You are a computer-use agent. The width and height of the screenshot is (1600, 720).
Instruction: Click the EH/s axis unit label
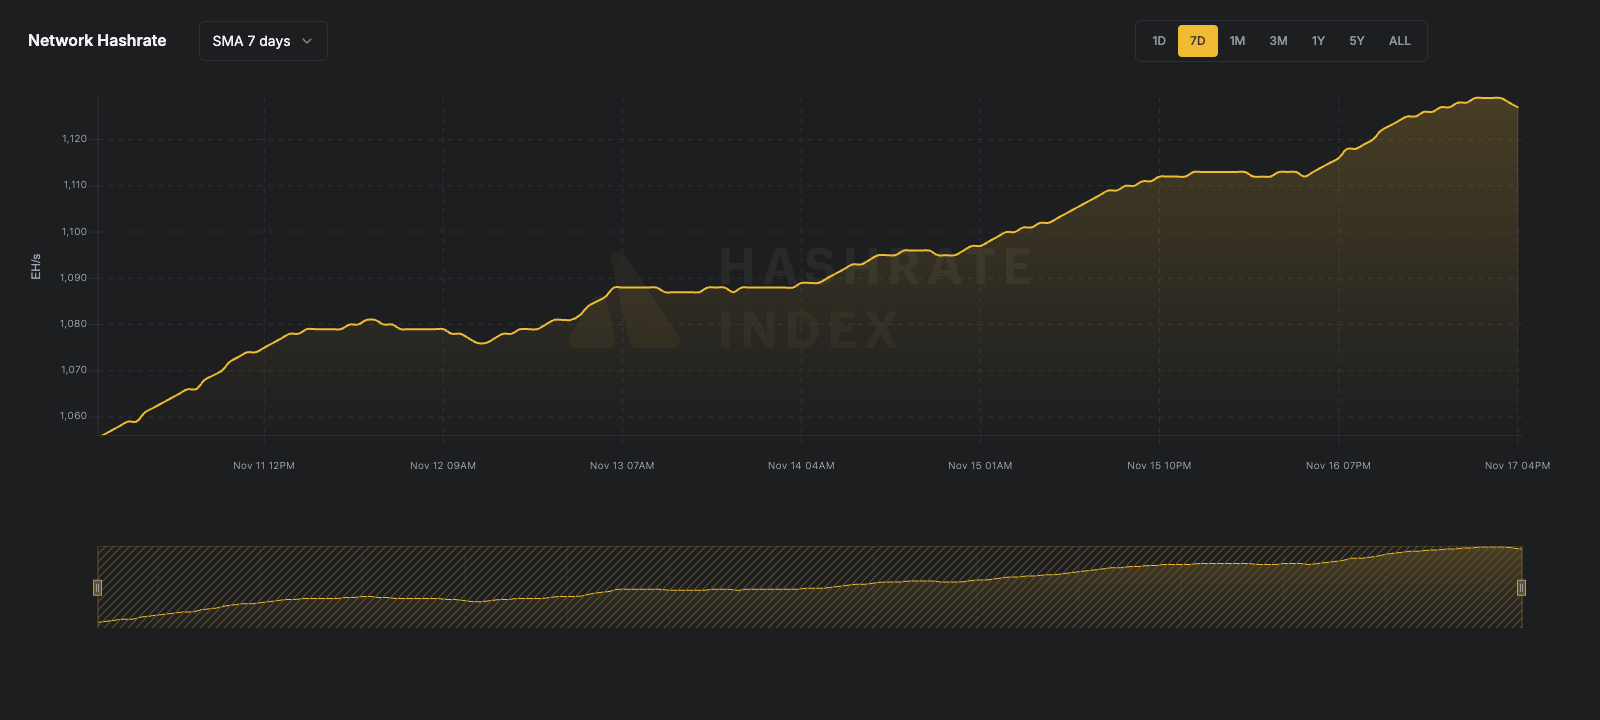tap(36, 266)
